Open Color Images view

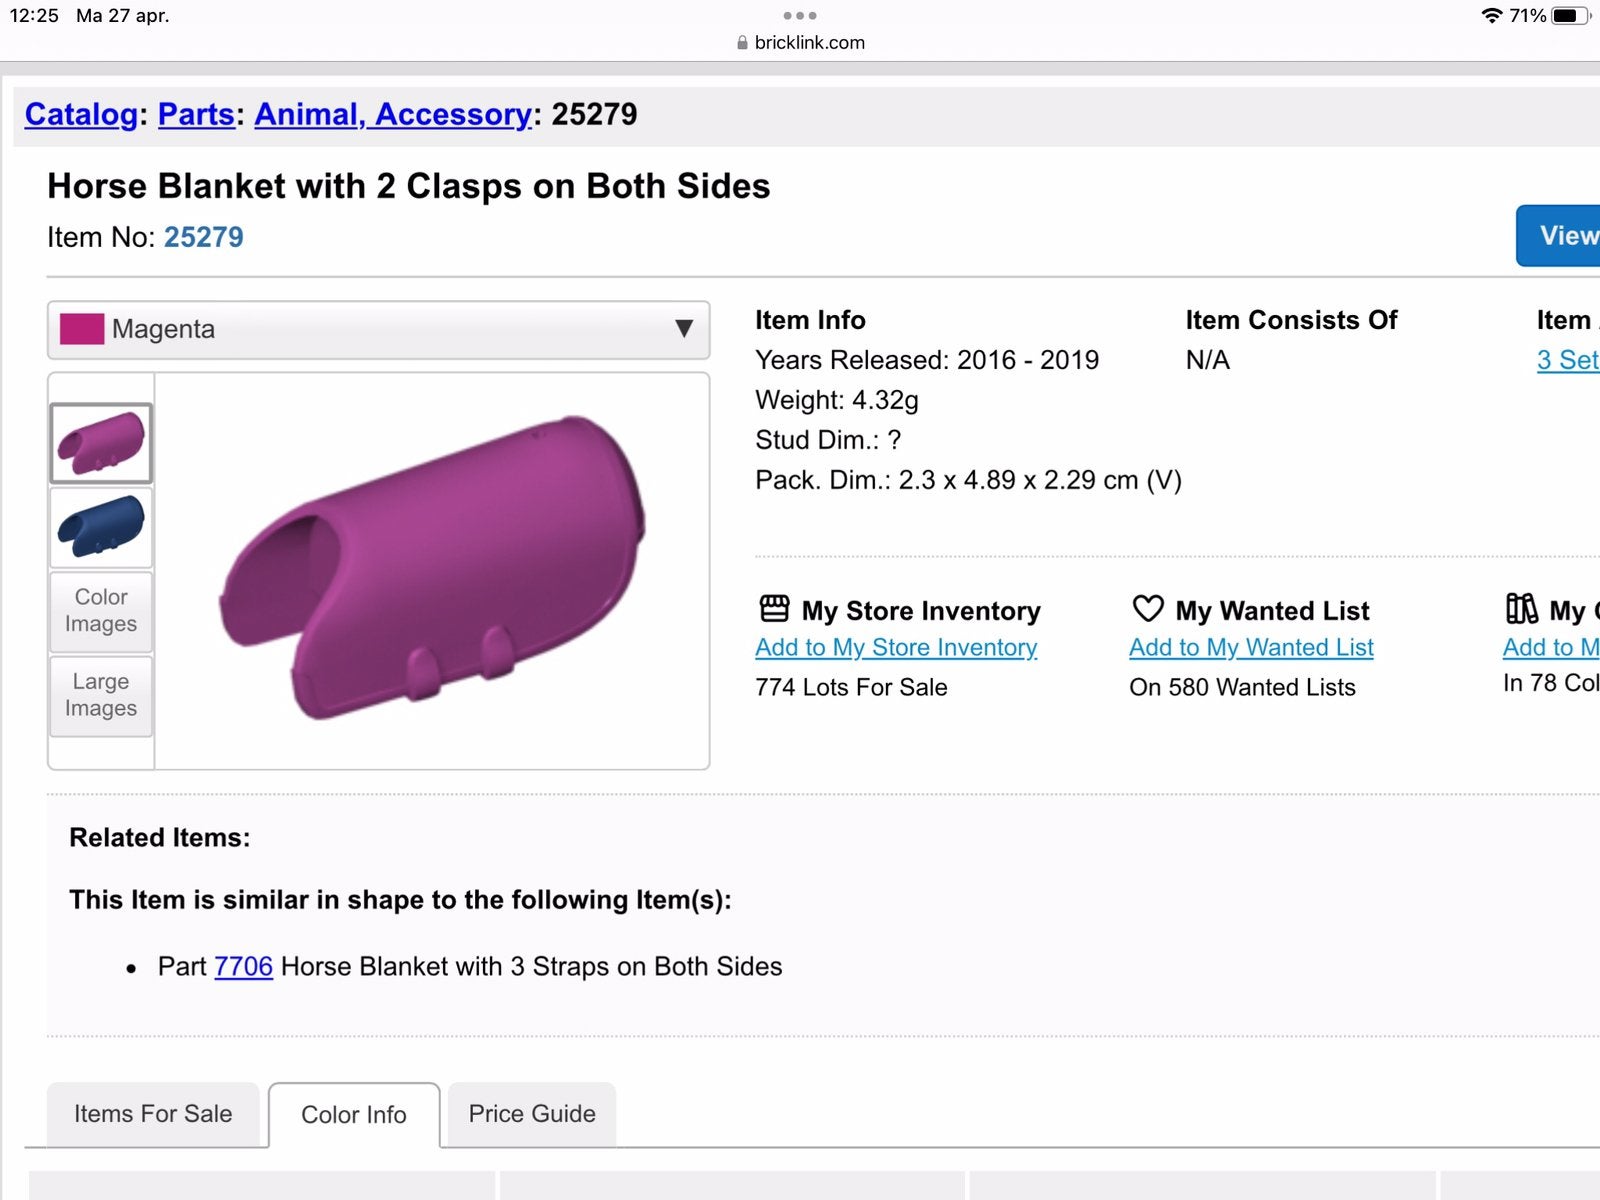(101, 611)
